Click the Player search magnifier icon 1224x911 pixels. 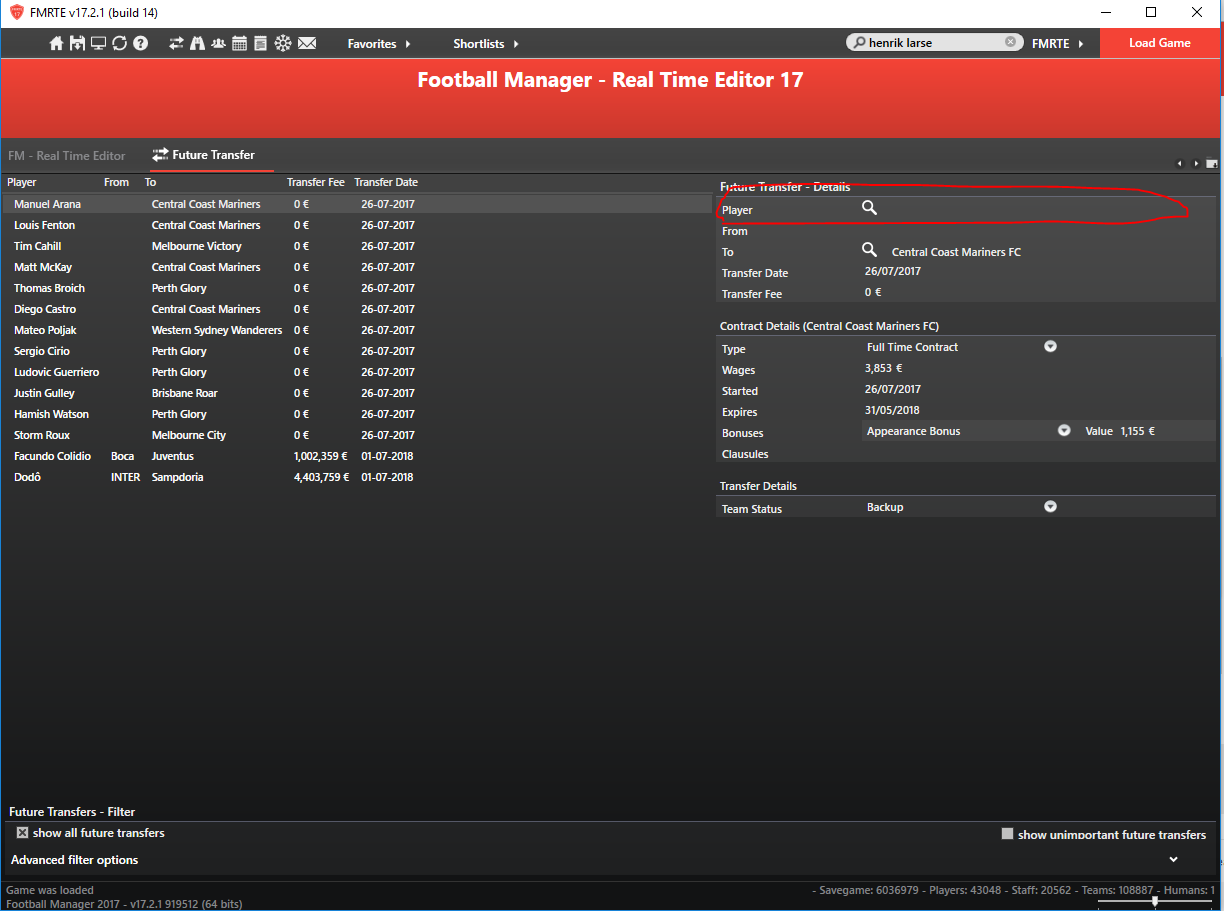[x=869, y=207]
